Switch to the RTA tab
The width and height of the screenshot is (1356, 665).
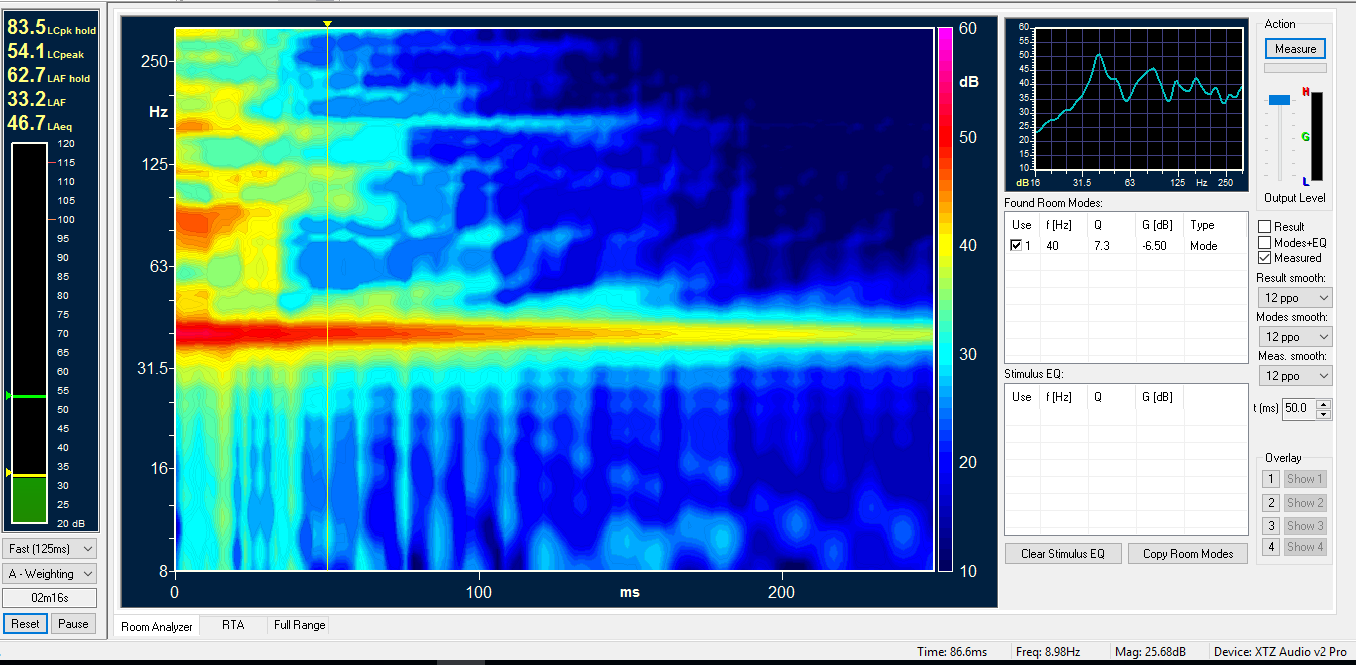233,625
